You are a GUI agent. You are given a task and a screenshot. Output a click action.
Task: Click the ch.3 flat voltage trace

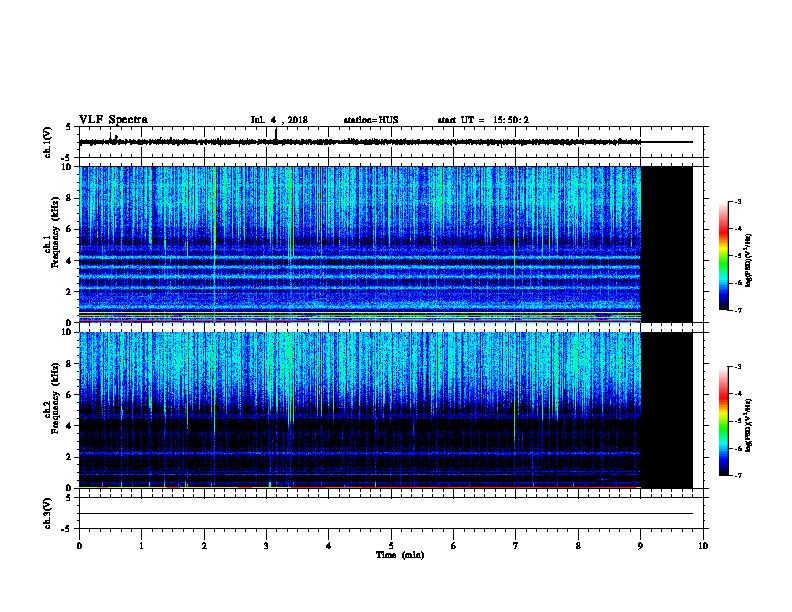(385, 514)
